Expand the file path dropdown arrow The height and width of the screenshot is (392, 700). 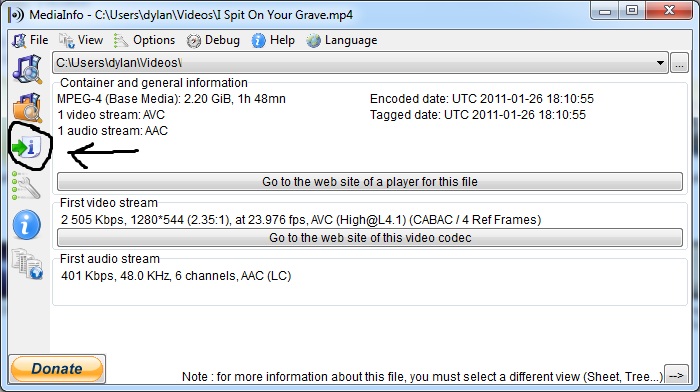660,63
